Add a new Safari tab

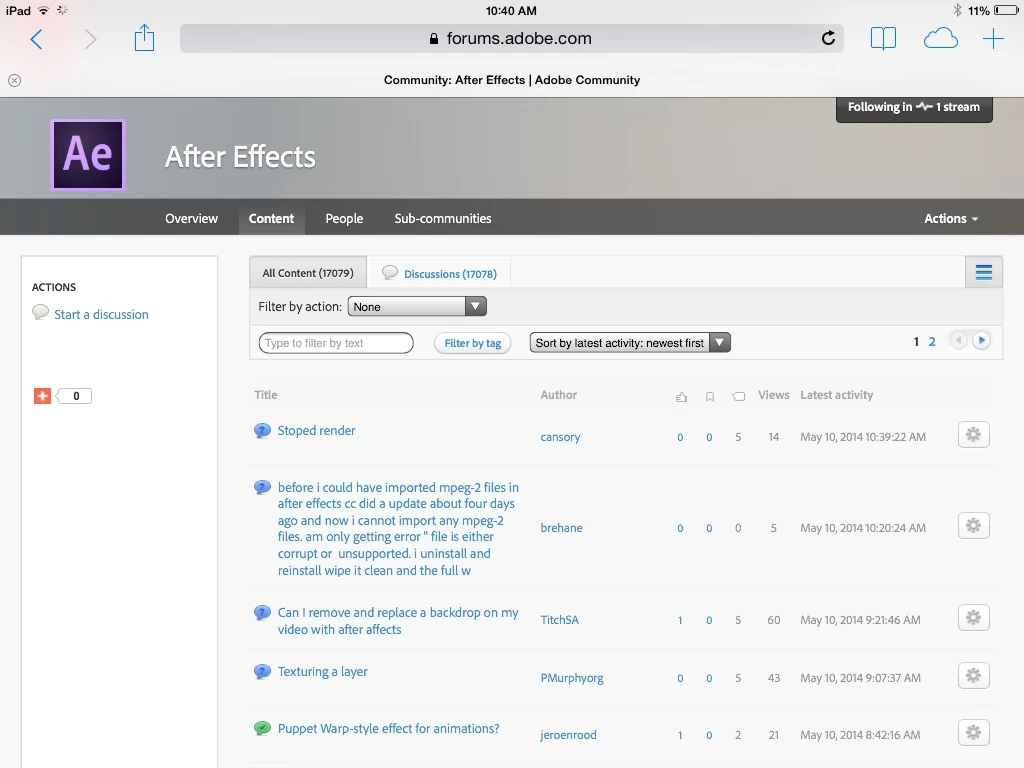(x=993, y=39)
